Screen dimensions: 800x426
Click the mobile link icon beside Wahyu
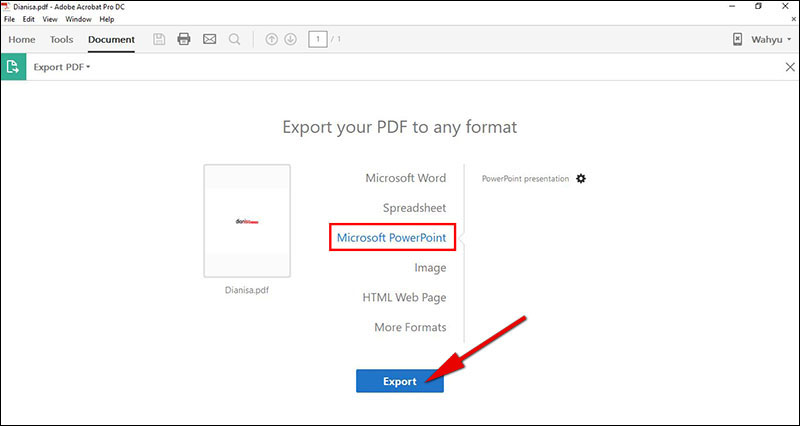tap(737, 39)
